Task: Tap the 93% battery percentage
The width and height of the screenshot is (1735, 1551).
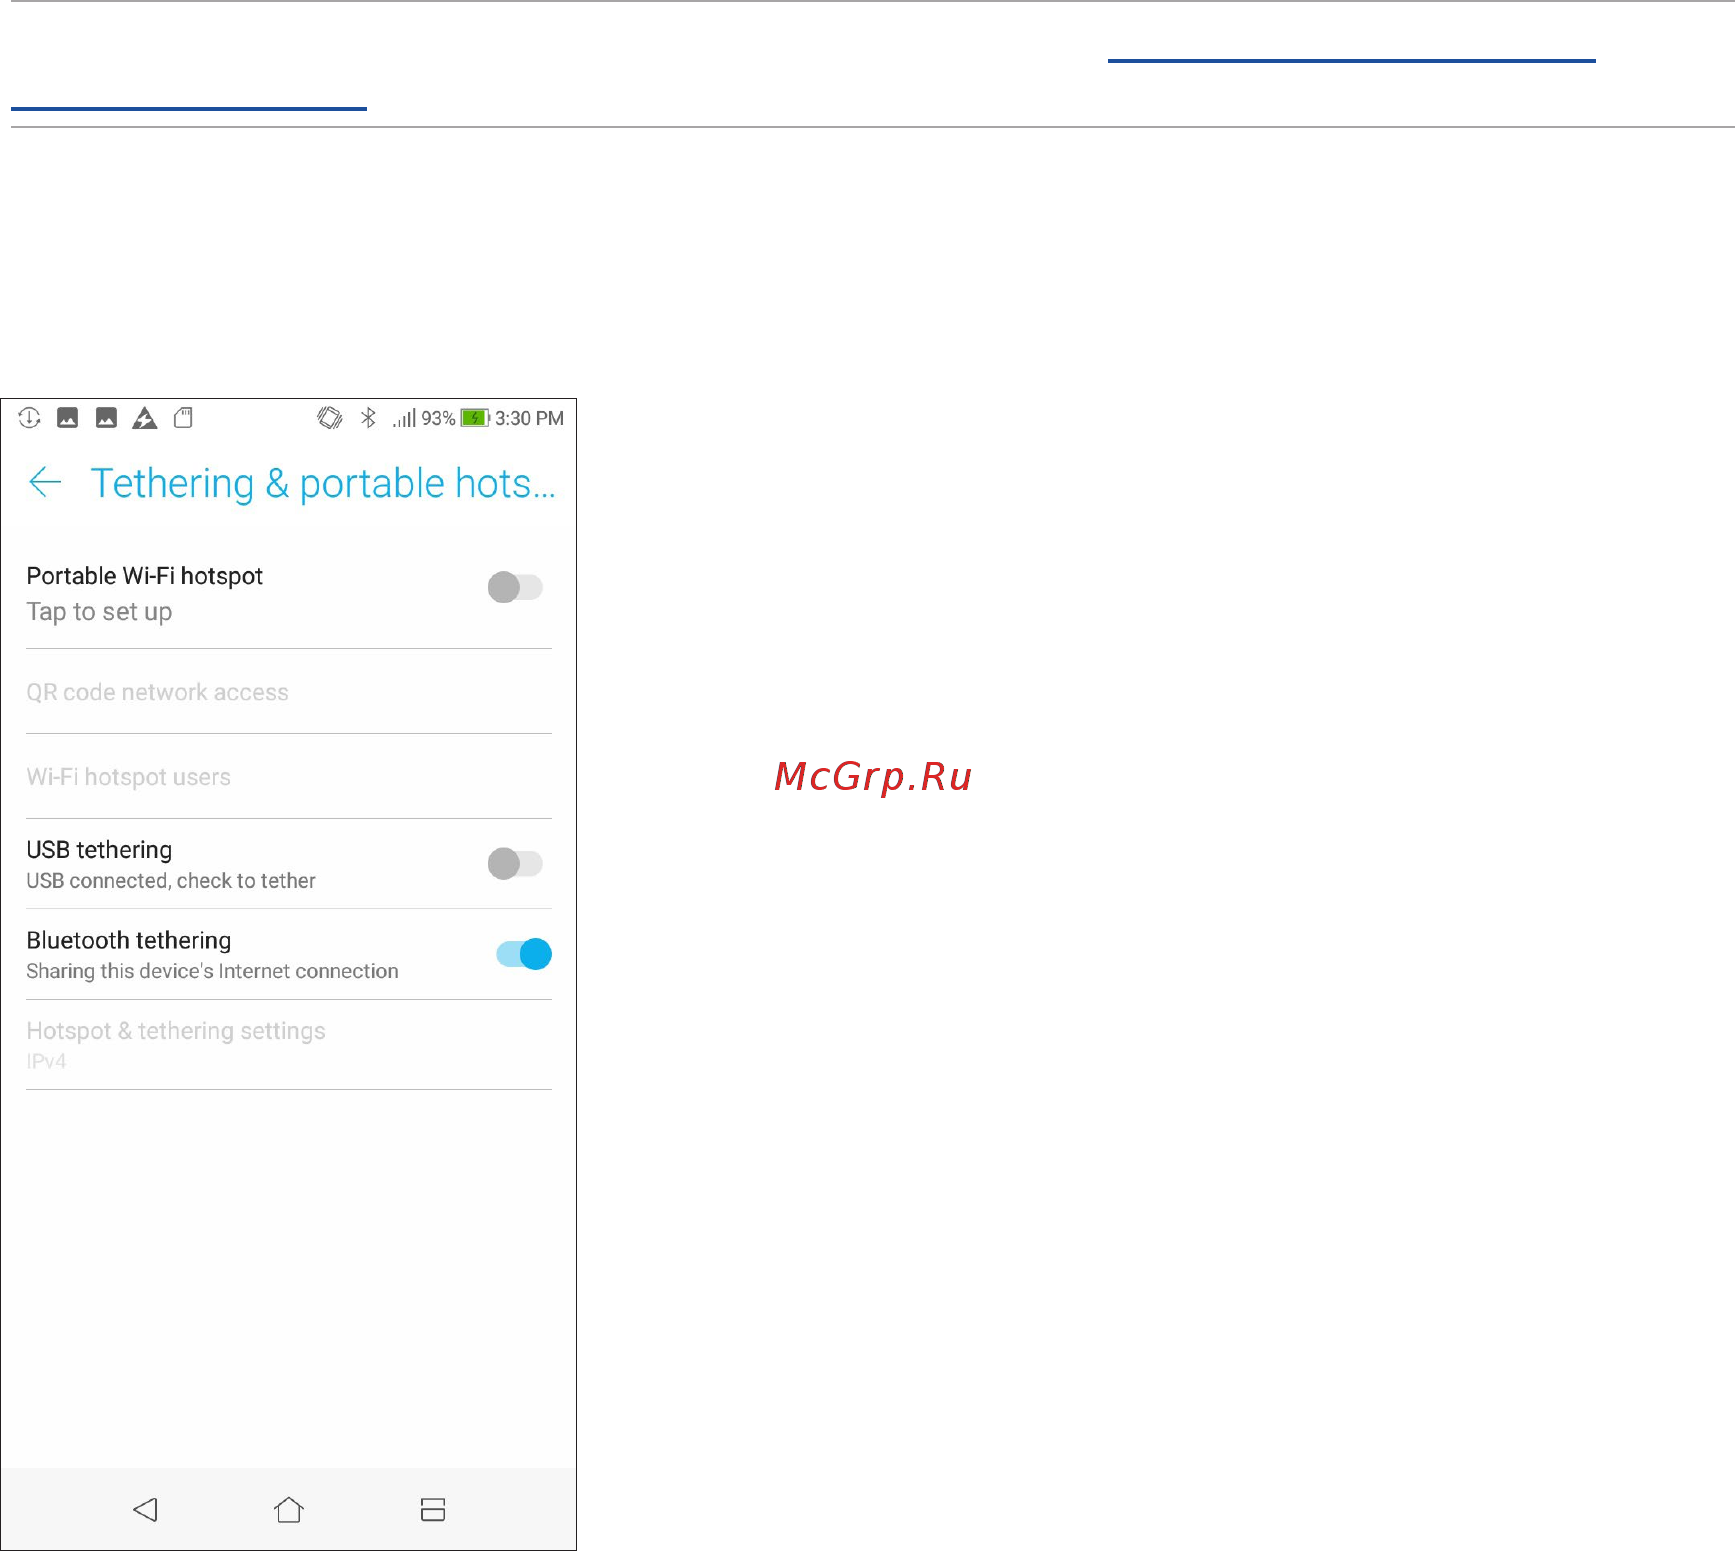Action: click(x=438, y=418)
